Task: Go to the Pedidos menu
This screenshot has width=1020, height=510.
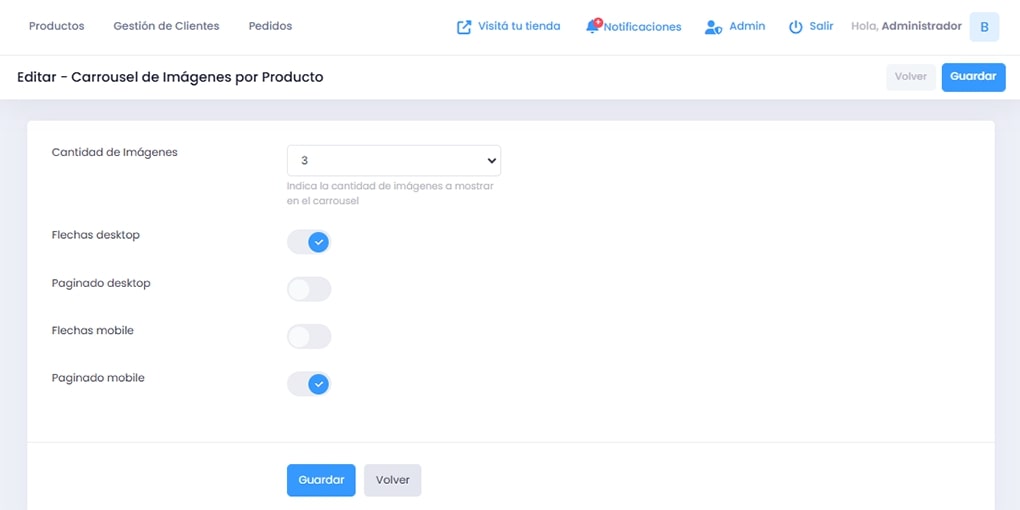Action: click(x=270, y=26)
